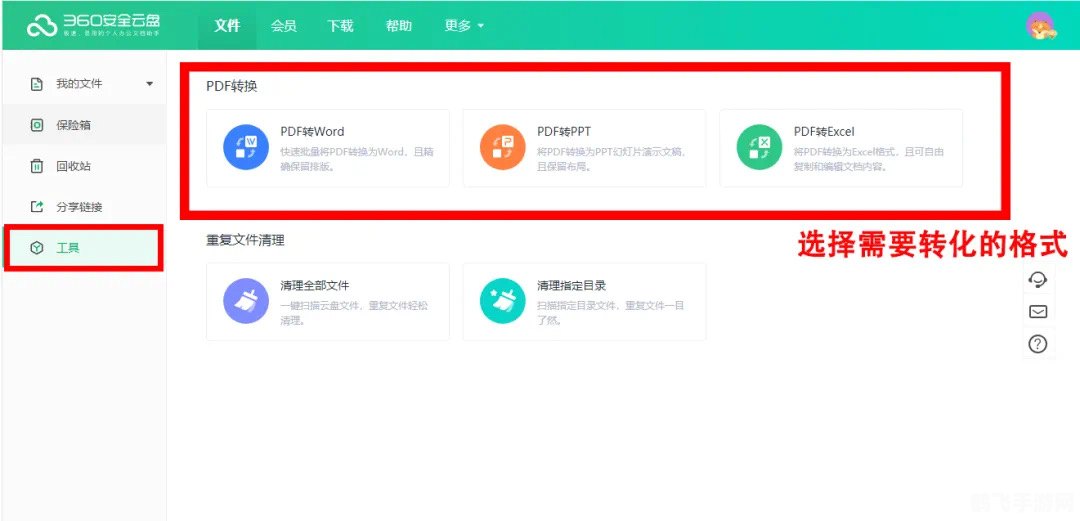This screenshot has width=1080, height=521.
Task: Open the 下载 tab
Action: pos(340,25)
